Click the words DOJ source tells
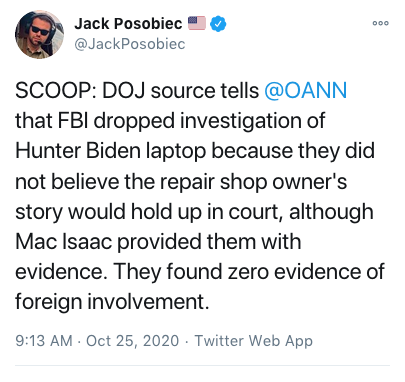Image resolution: width=405 pixels, height=382 pixels. point(181,90)
